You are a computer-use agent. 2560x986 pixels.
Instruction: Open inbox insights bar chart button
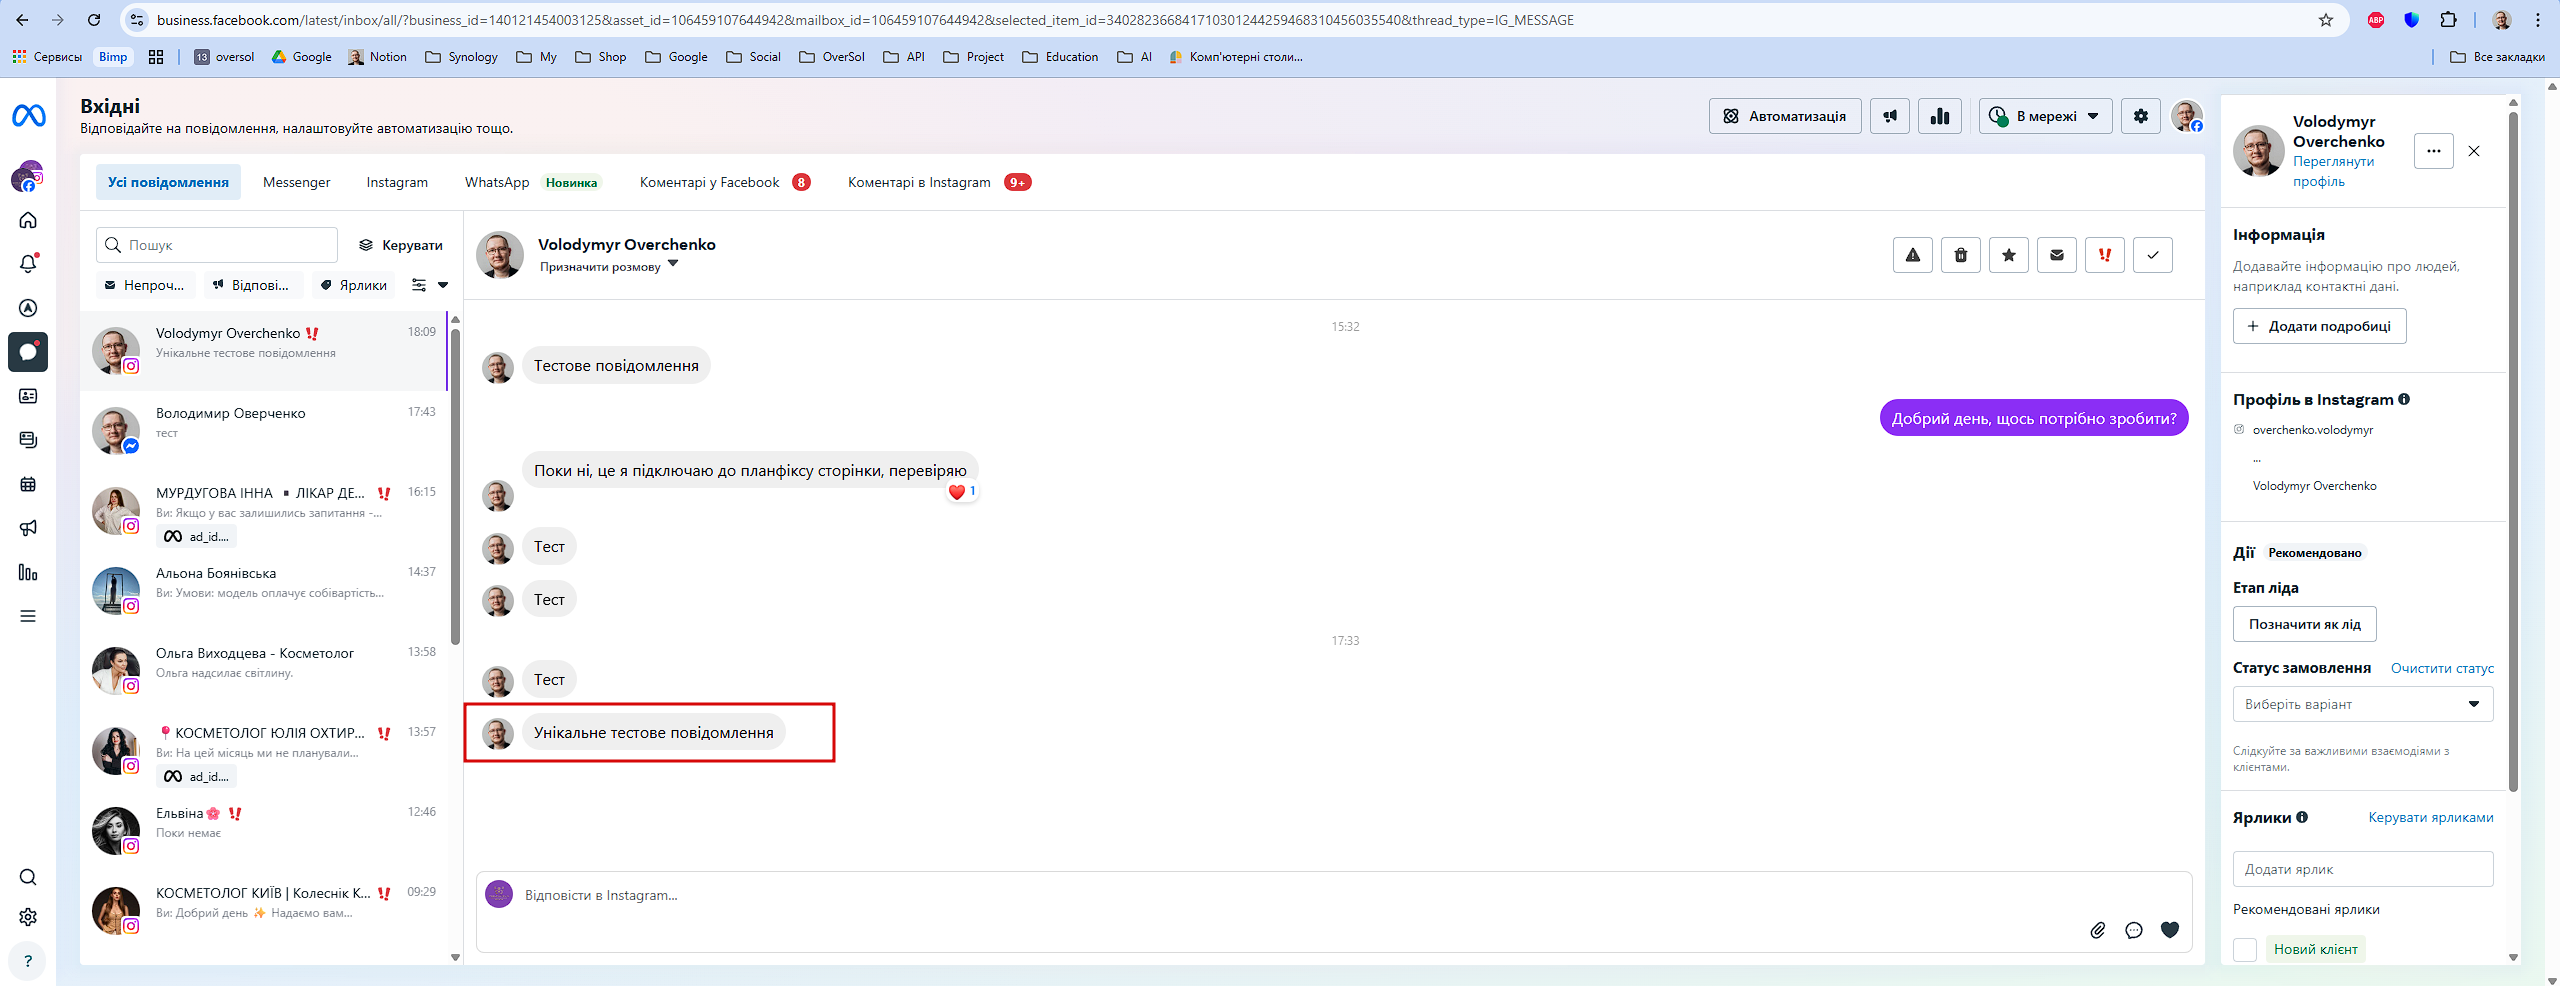(x=1940, y=116)
